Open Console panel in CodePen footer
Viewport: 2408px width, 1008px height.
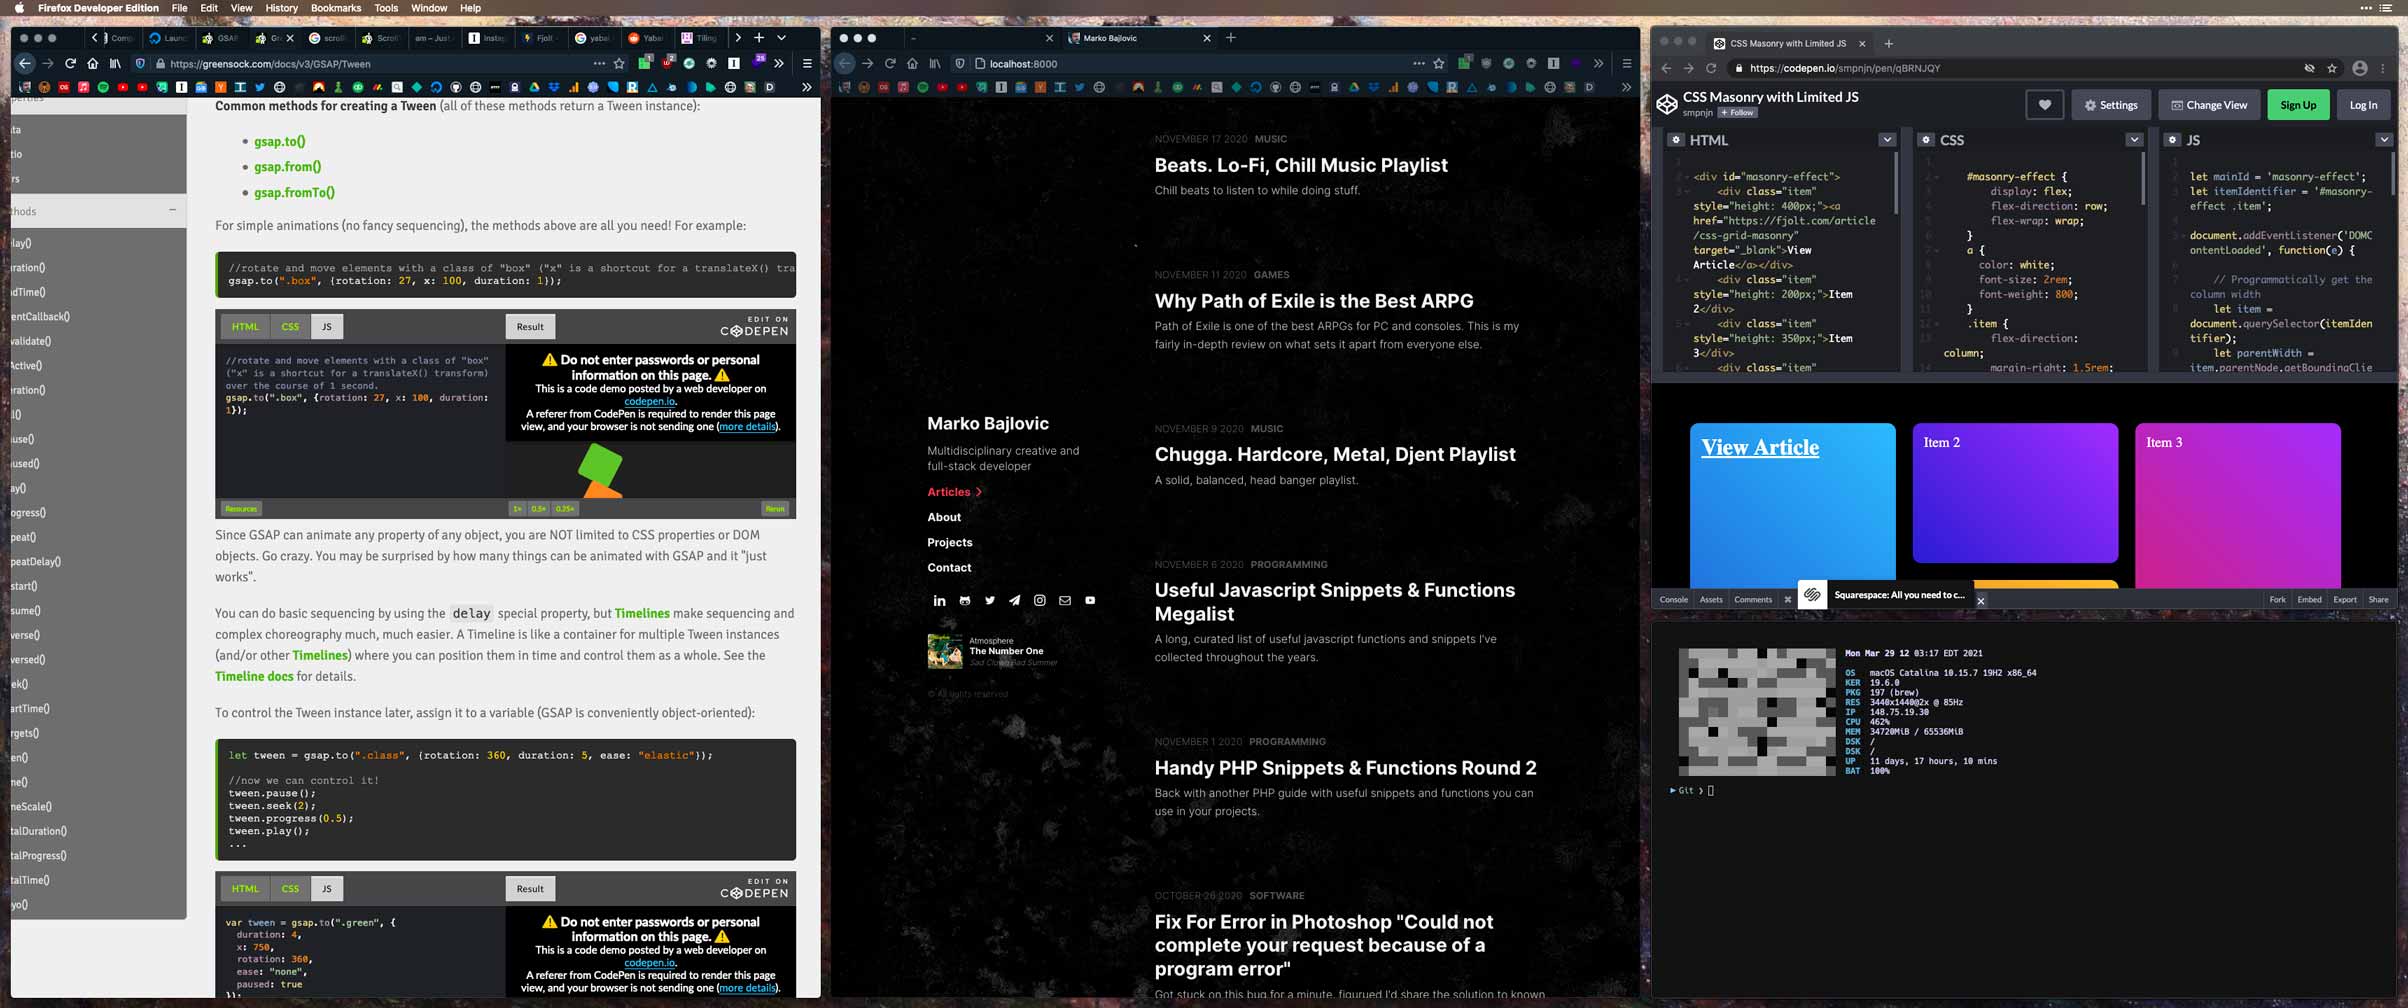(x=1673, y=600)
